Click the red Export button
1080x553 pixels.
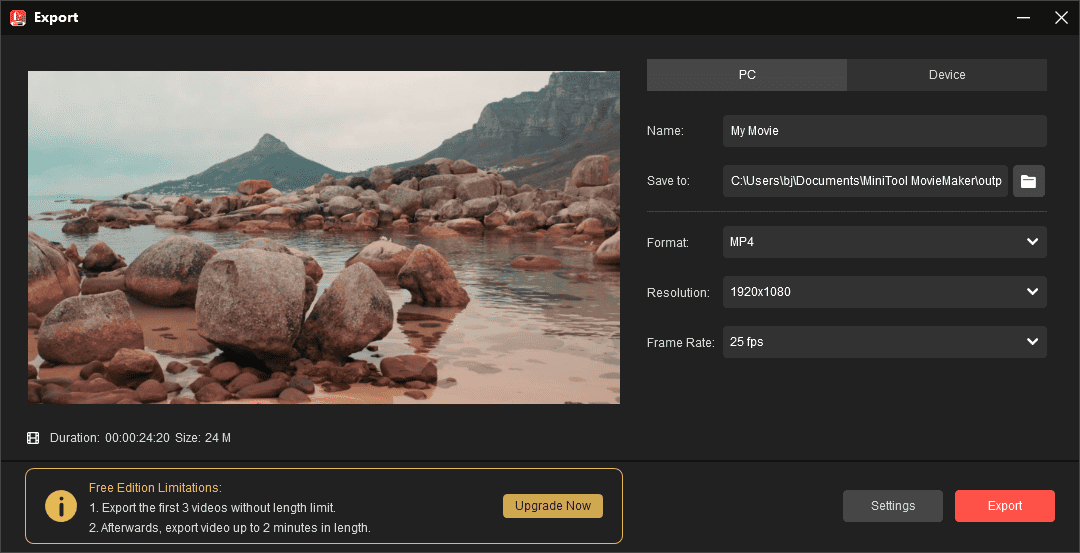(1005, 505)
